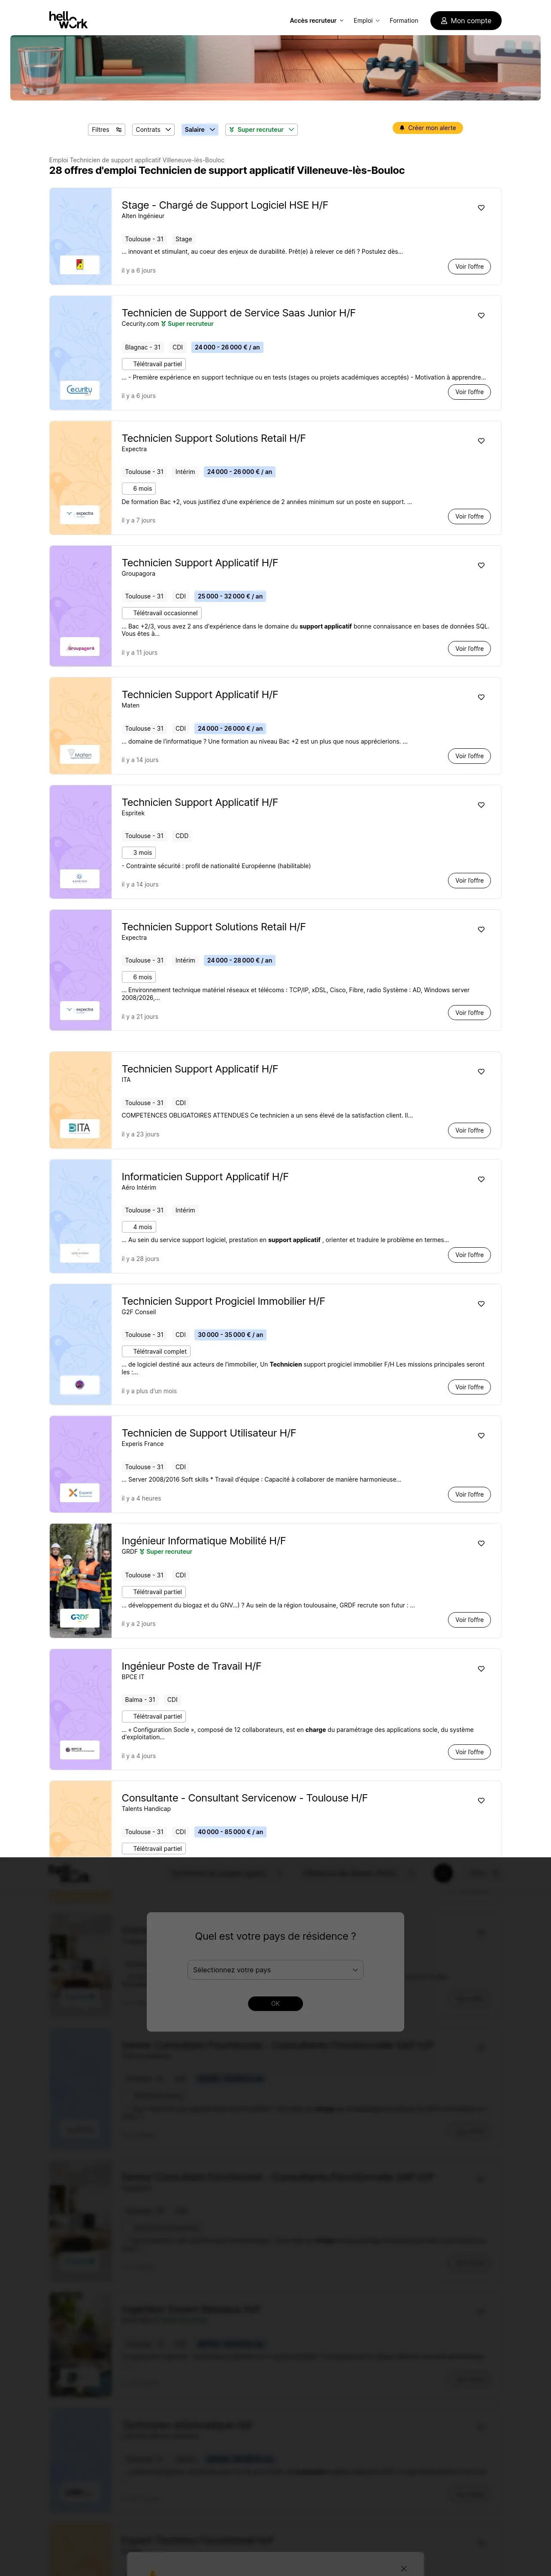Heart the ITA Technicien Support Applicatif offer
The image size is (551, 2576).
point(481,1072)
